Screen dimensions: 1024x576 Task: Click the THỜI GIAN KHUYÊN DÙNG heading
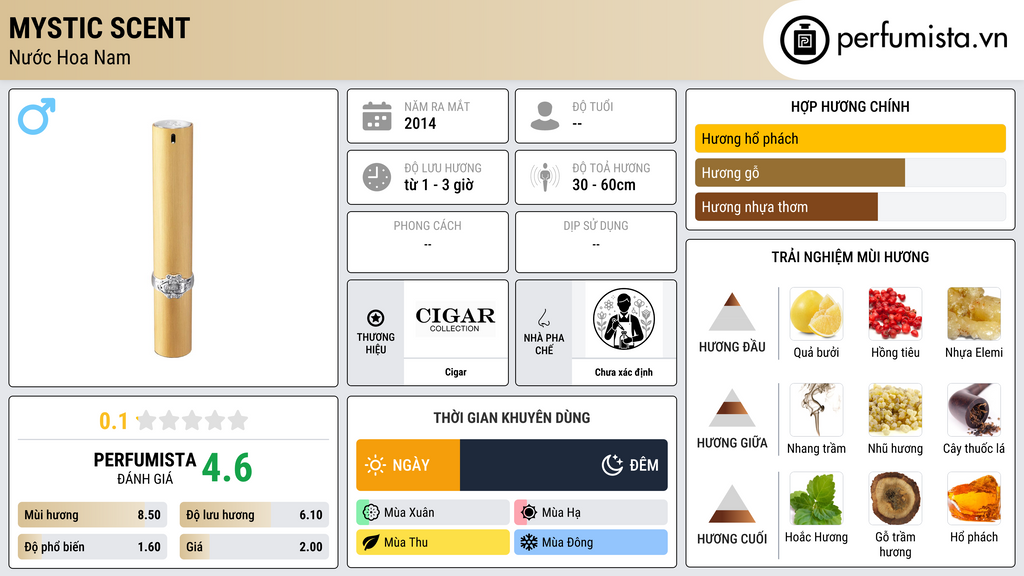(512, 417)
